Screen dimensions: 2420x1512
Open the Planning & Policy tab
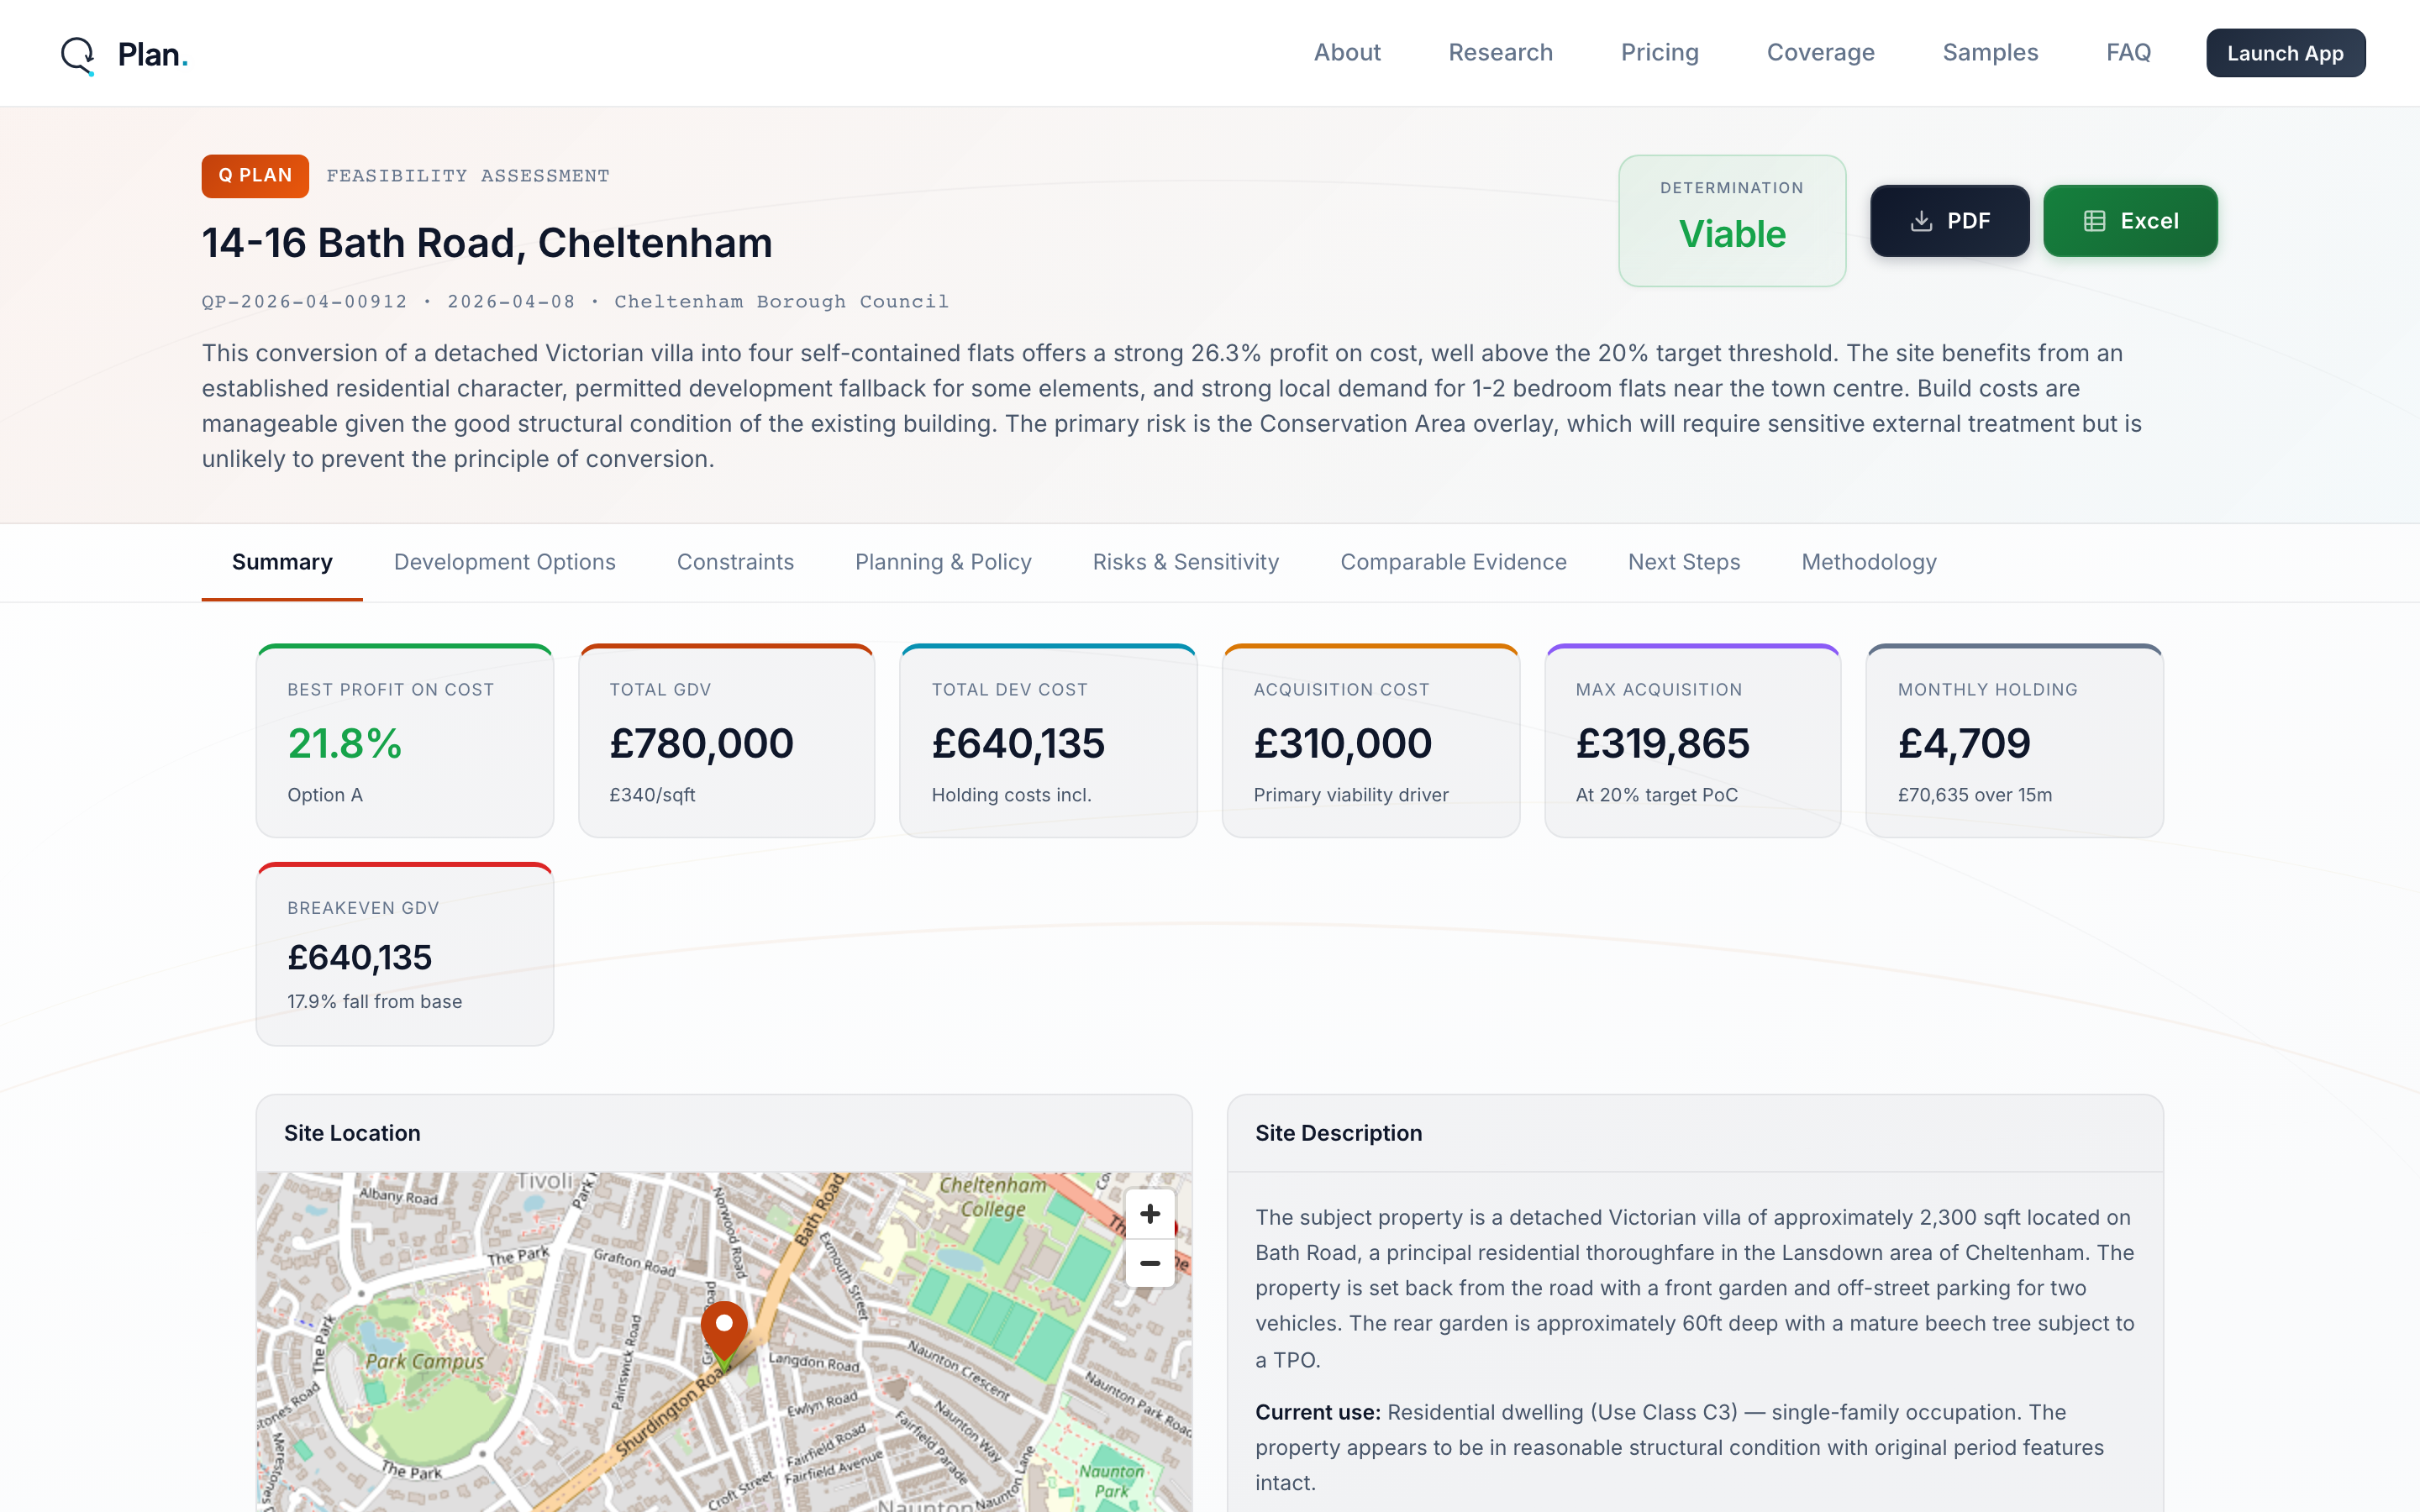point(942,562)
